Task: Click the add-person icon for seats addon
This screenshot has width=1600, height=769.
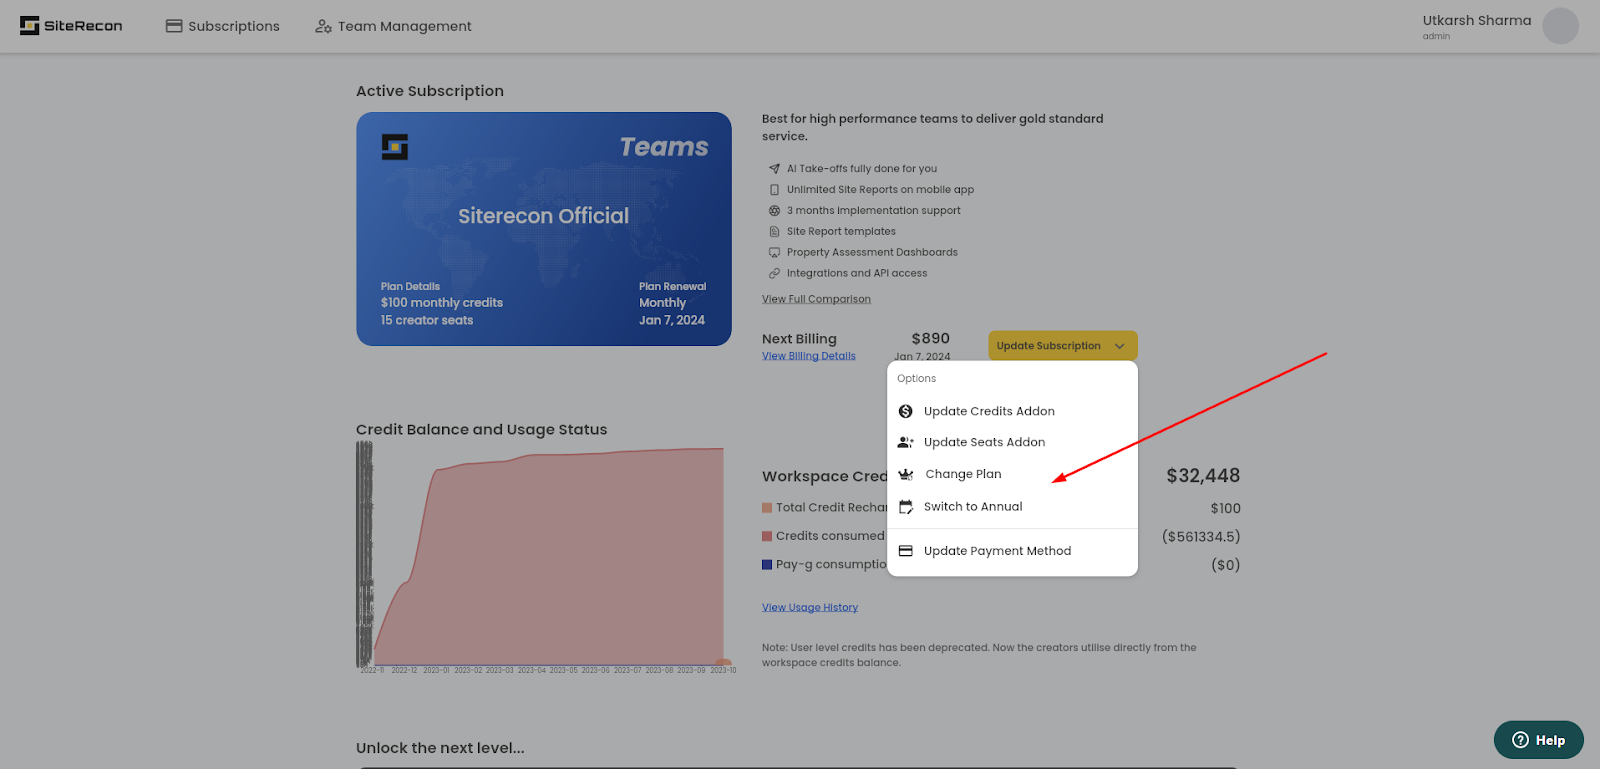Action: click(x=906, y=442)
